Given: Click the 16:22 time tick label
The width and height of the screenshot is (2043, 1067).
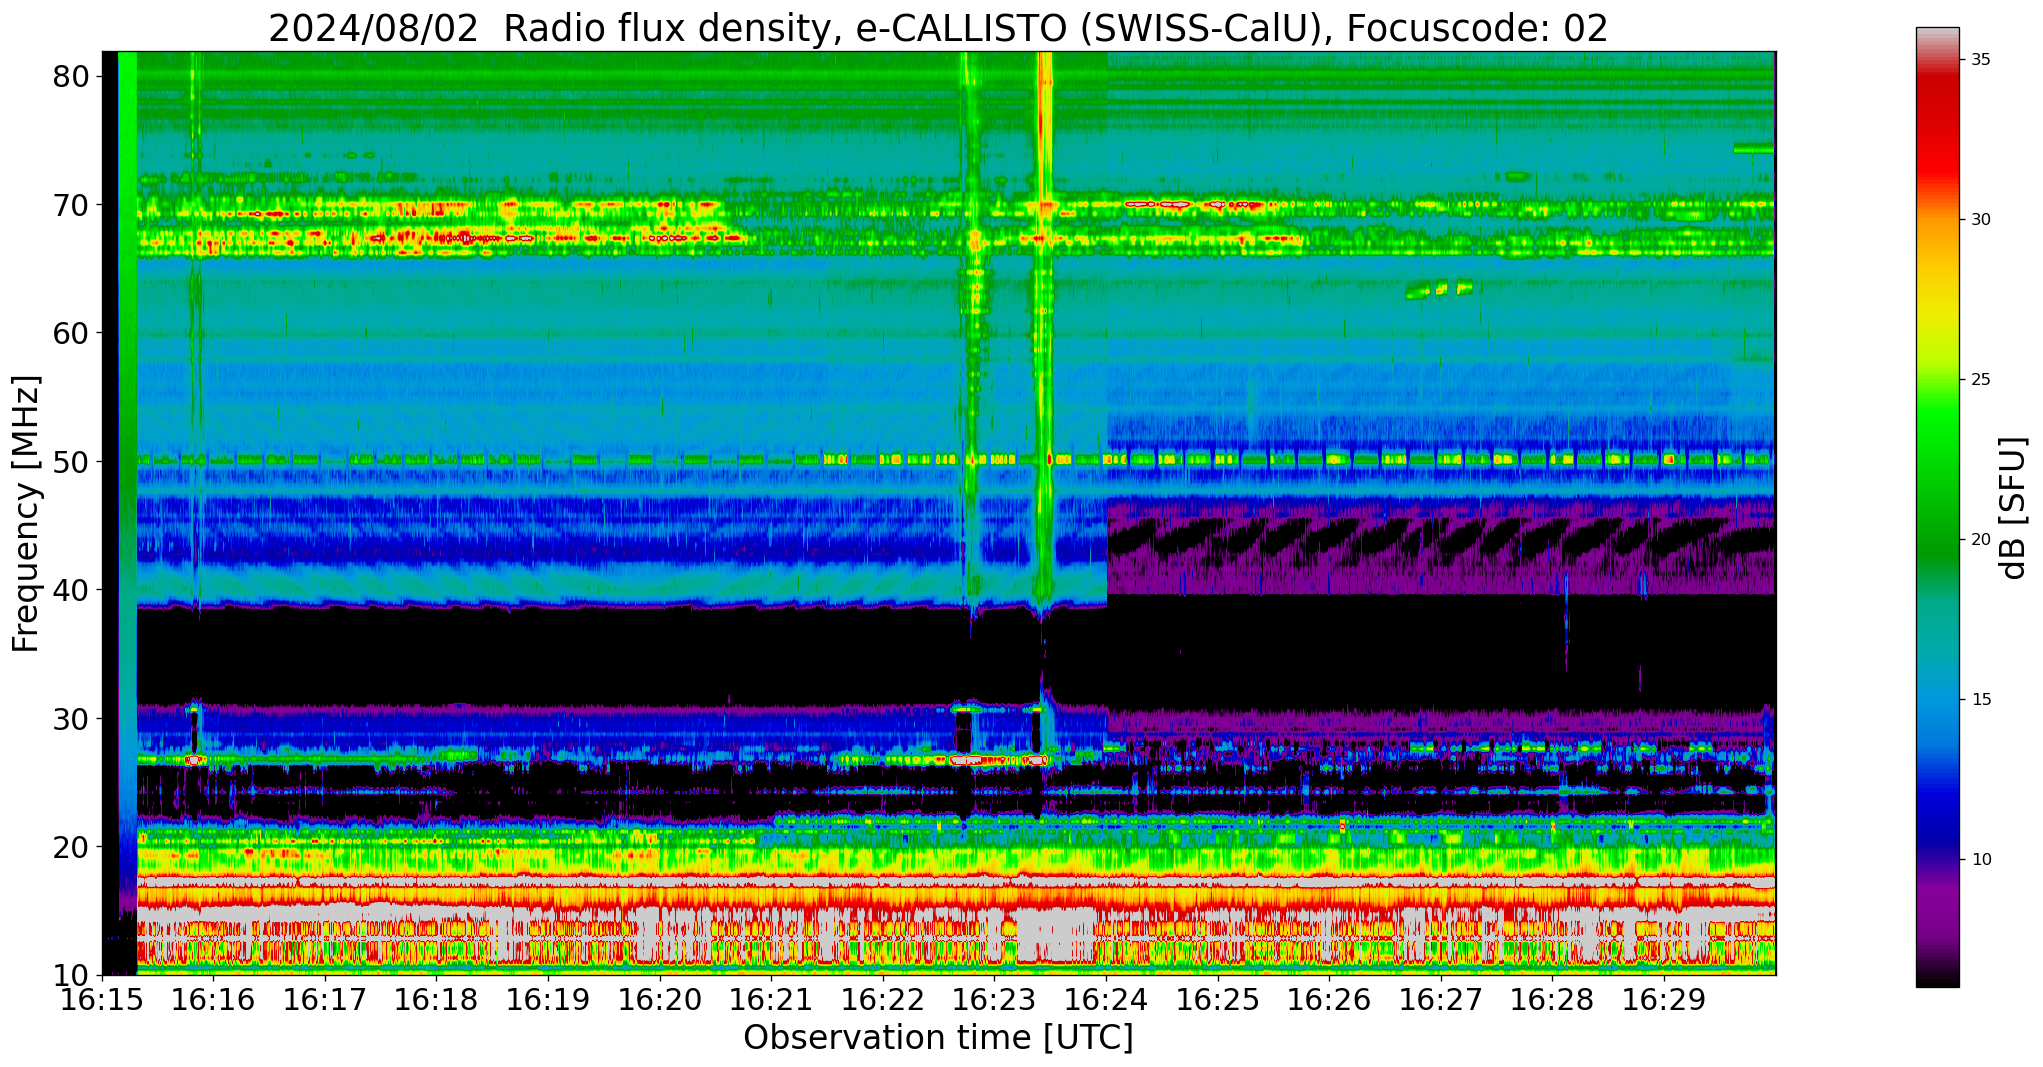Looking at the screenshot, I should click(x=882, y=999).
